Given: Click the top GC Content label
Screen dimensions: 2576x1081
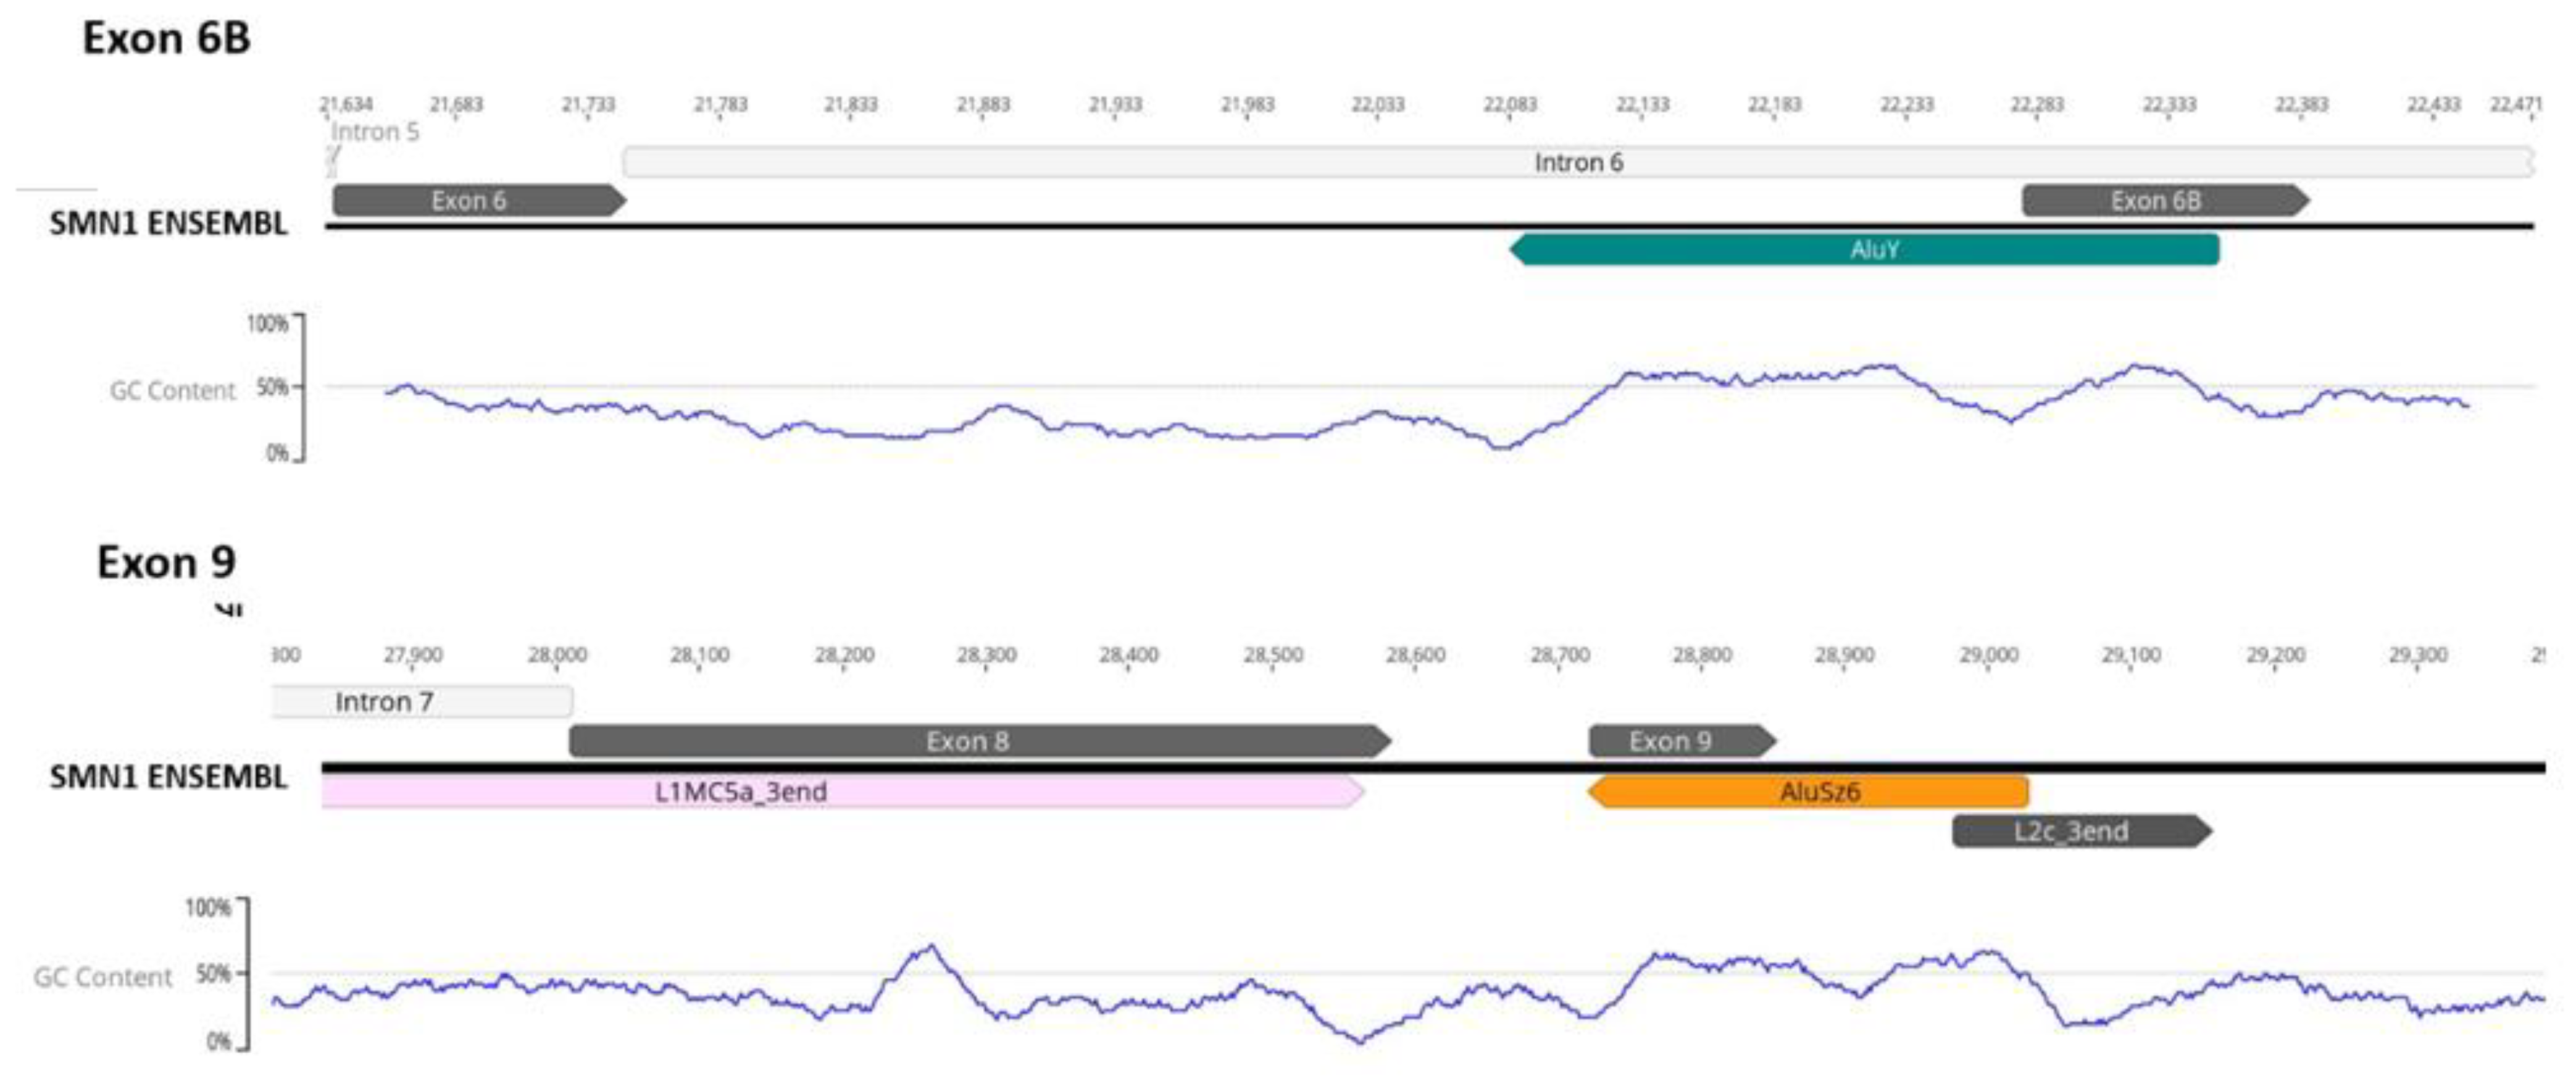Looking at the screenshot, I should (x=172, y=391).
